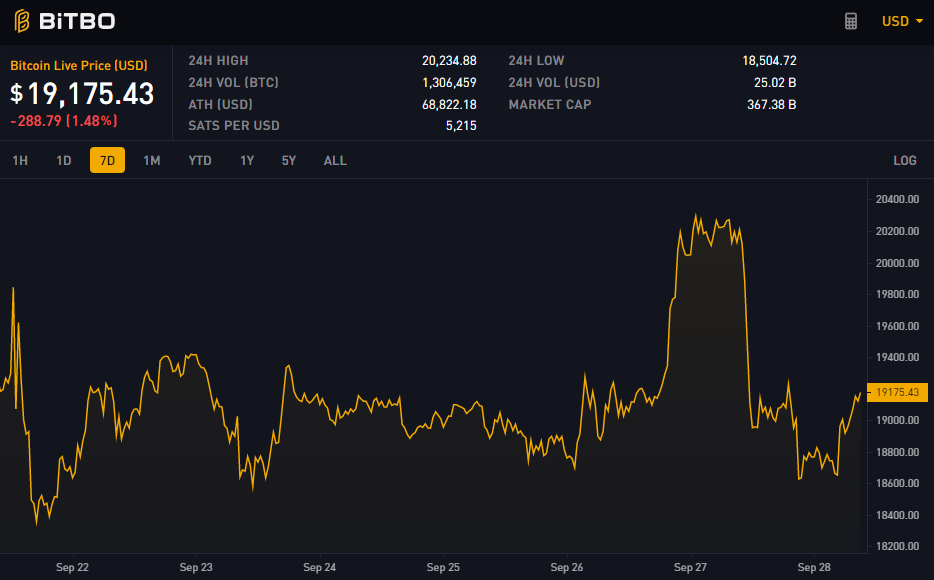This screenshot has height=580, width=934.
Task: Click the Sep 28 date axis label
Action: (814, 567)
